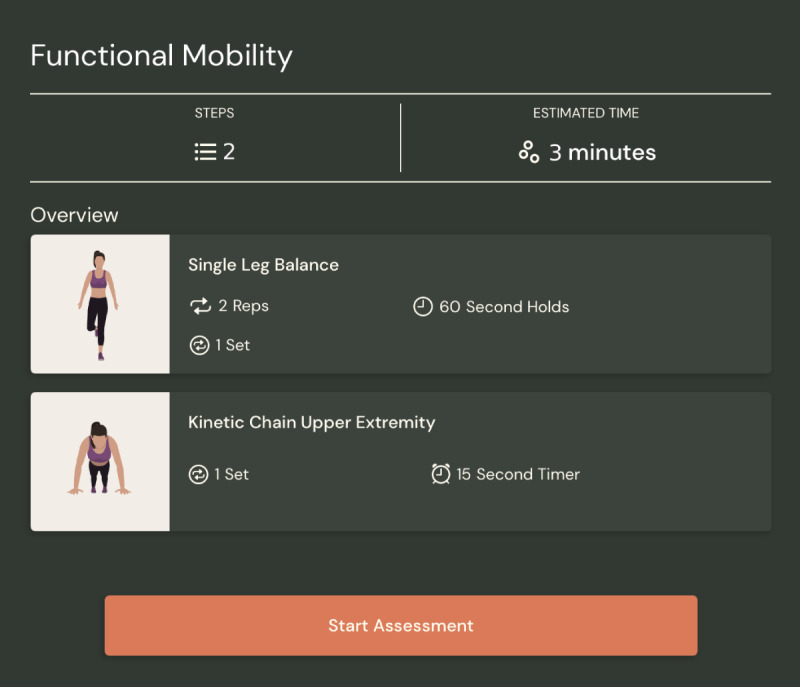Select the Kinetic Chain Upper Extremity title
Image resolution: width=800 pixels, height=687 pixels.
(x=312, y=423)
